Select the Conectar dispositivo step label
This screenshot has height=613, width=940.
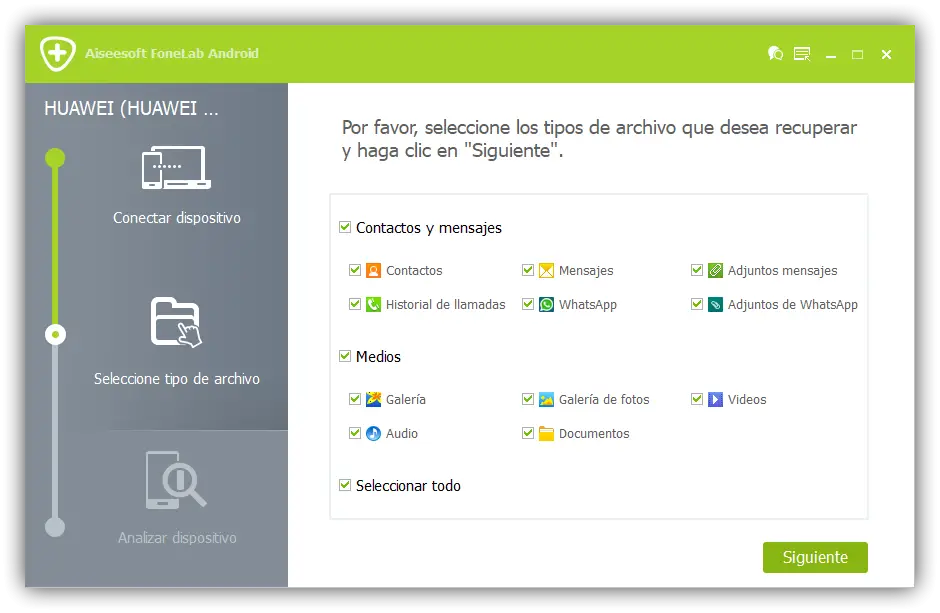177,218
